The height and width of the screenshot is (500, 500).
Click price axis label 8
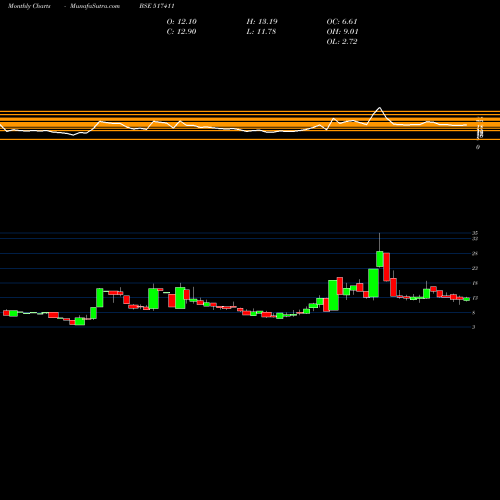point(474,313)
